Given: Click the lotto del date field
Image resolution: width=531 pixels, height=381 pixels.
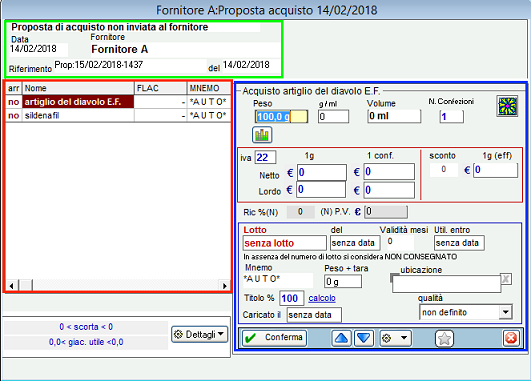Looking at the screenshot, I should click(x=355, y=243).
